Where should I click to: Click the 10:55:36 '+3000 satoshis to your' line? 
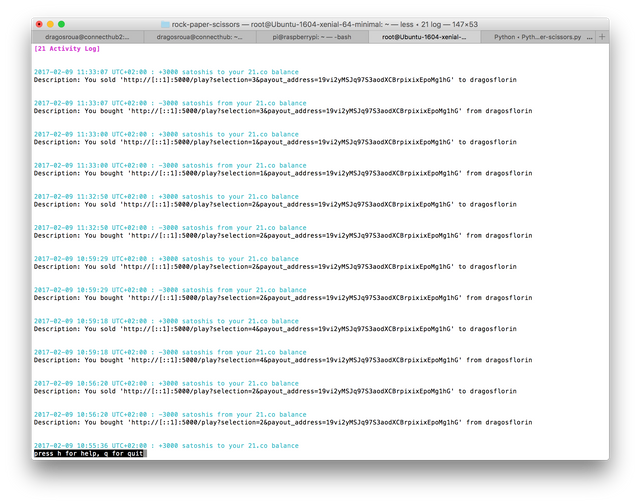click(x=166, y=446)
